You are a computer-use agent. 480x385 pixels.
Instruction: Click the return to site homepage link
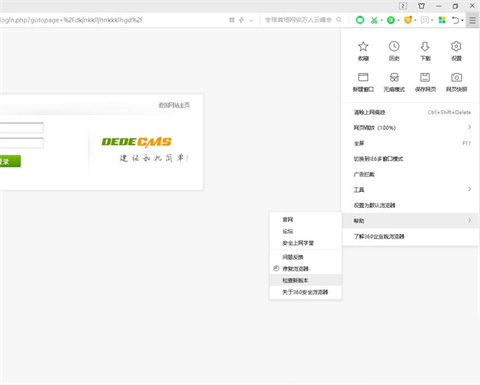pos(174,105)
